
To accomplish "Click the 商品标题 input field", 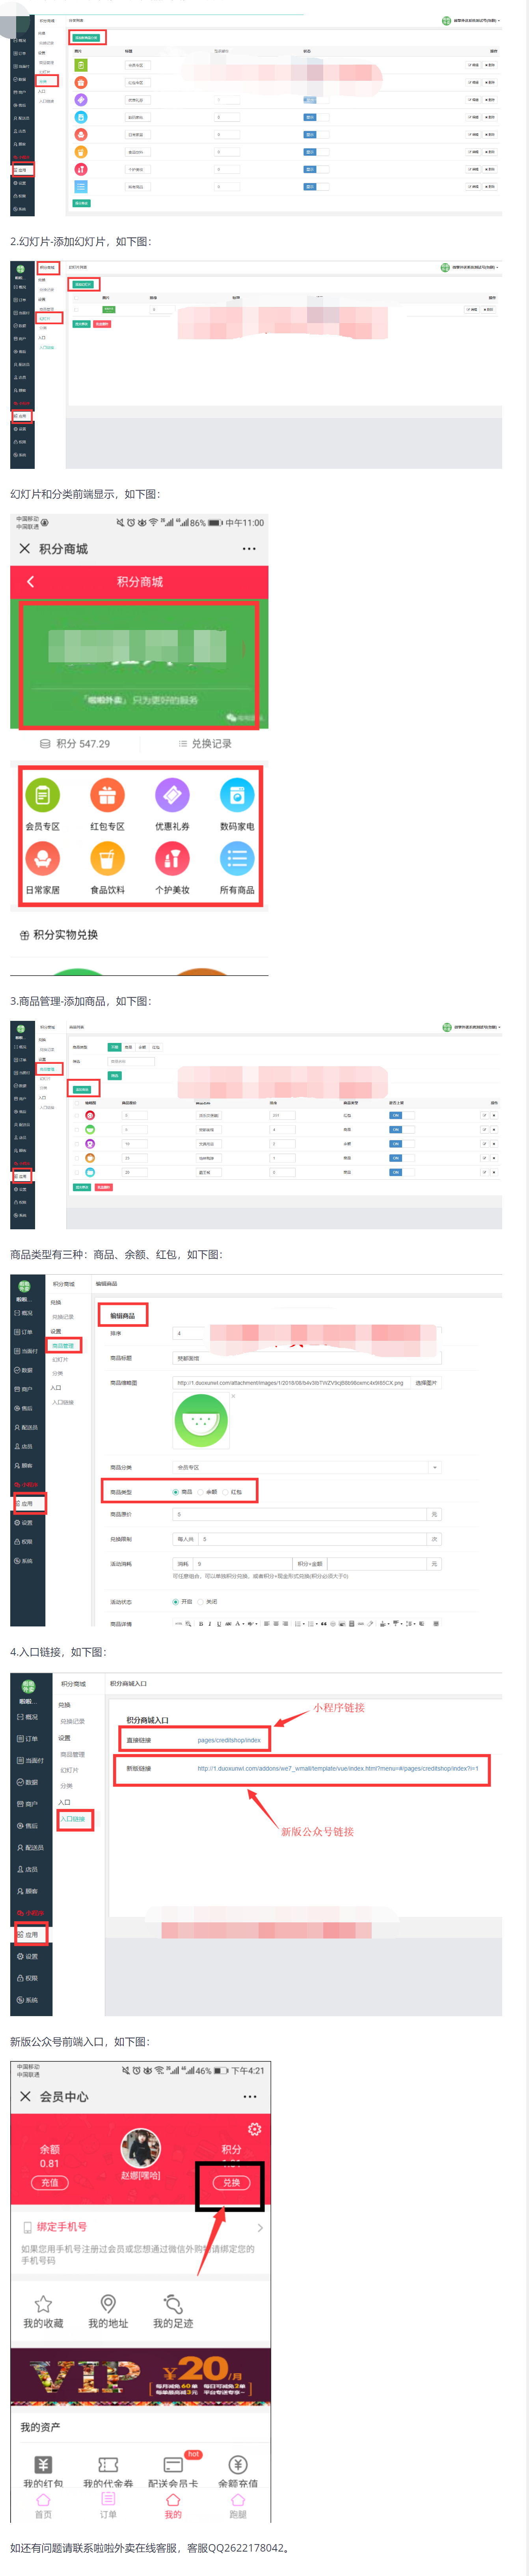I will 307,1358.
